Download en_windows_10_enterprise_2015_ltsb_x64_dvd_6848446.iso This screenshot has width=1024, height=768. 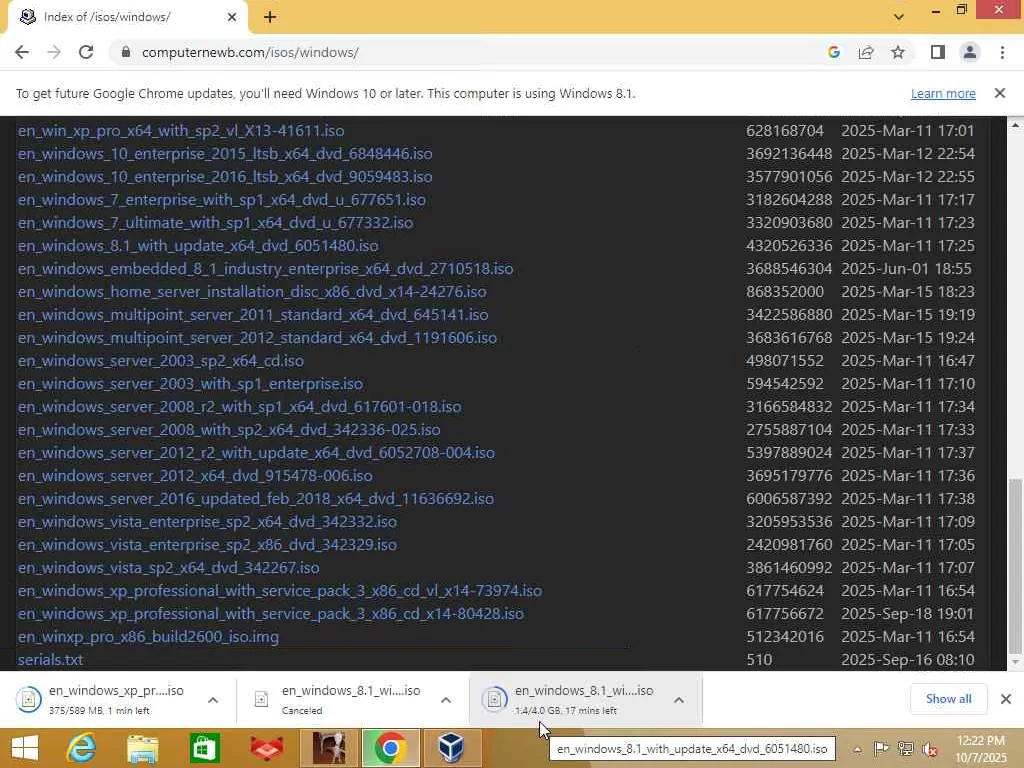coord(225,153)
